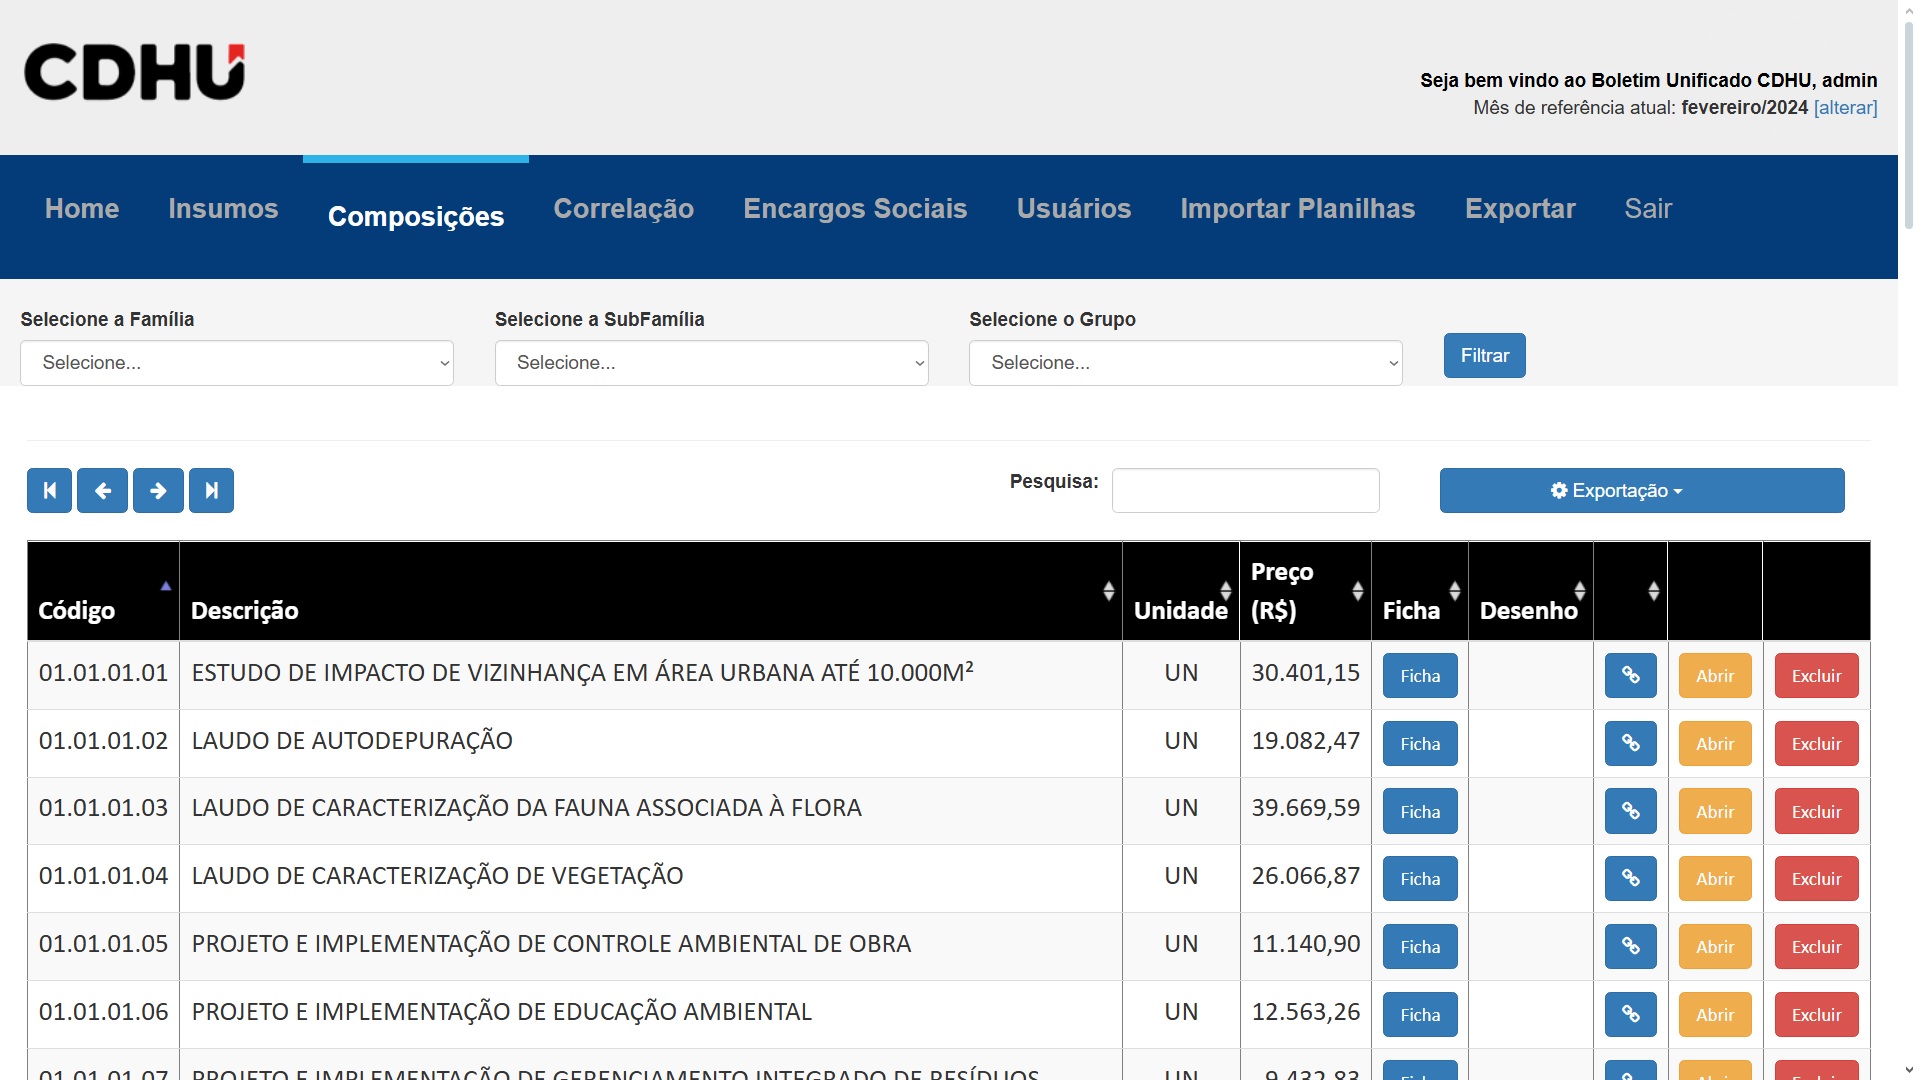This screenshot has width=1920, height=1080.
Task: Click the alterar reference month link
Action: point(1845,108)
